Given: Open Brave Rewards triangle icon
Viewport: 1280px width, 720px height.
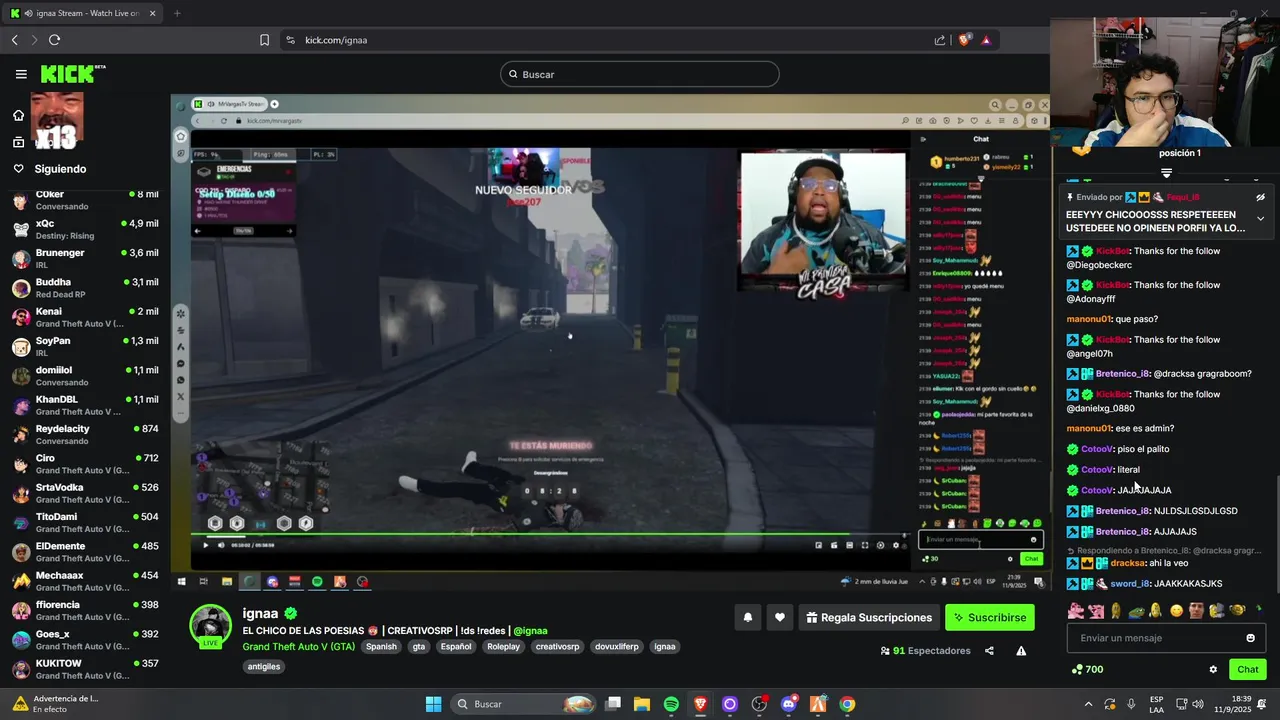Looking at the screenshot, I should tap(986, 40).
